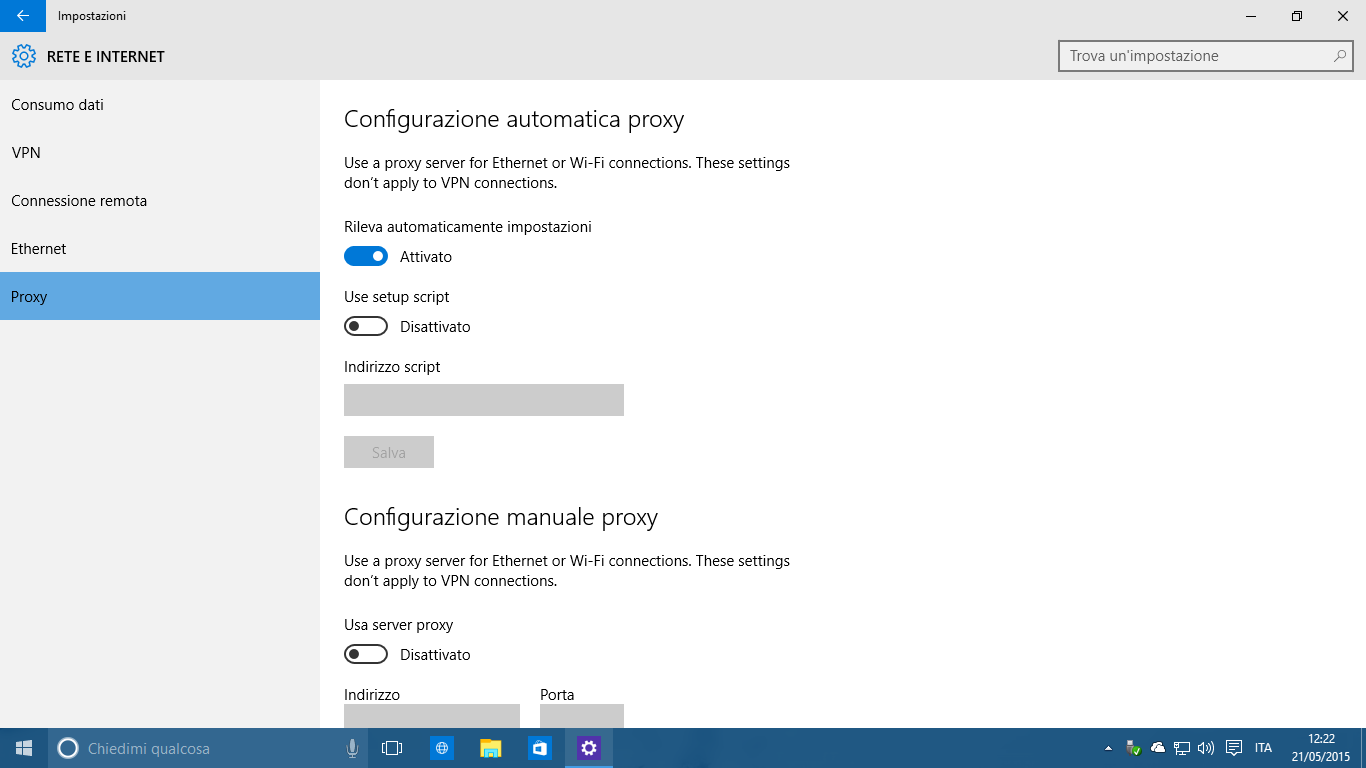Viewport: 1366px width, 768px height.
Task: Open the Windows Start menu
Action: click(x=24, y=748)
